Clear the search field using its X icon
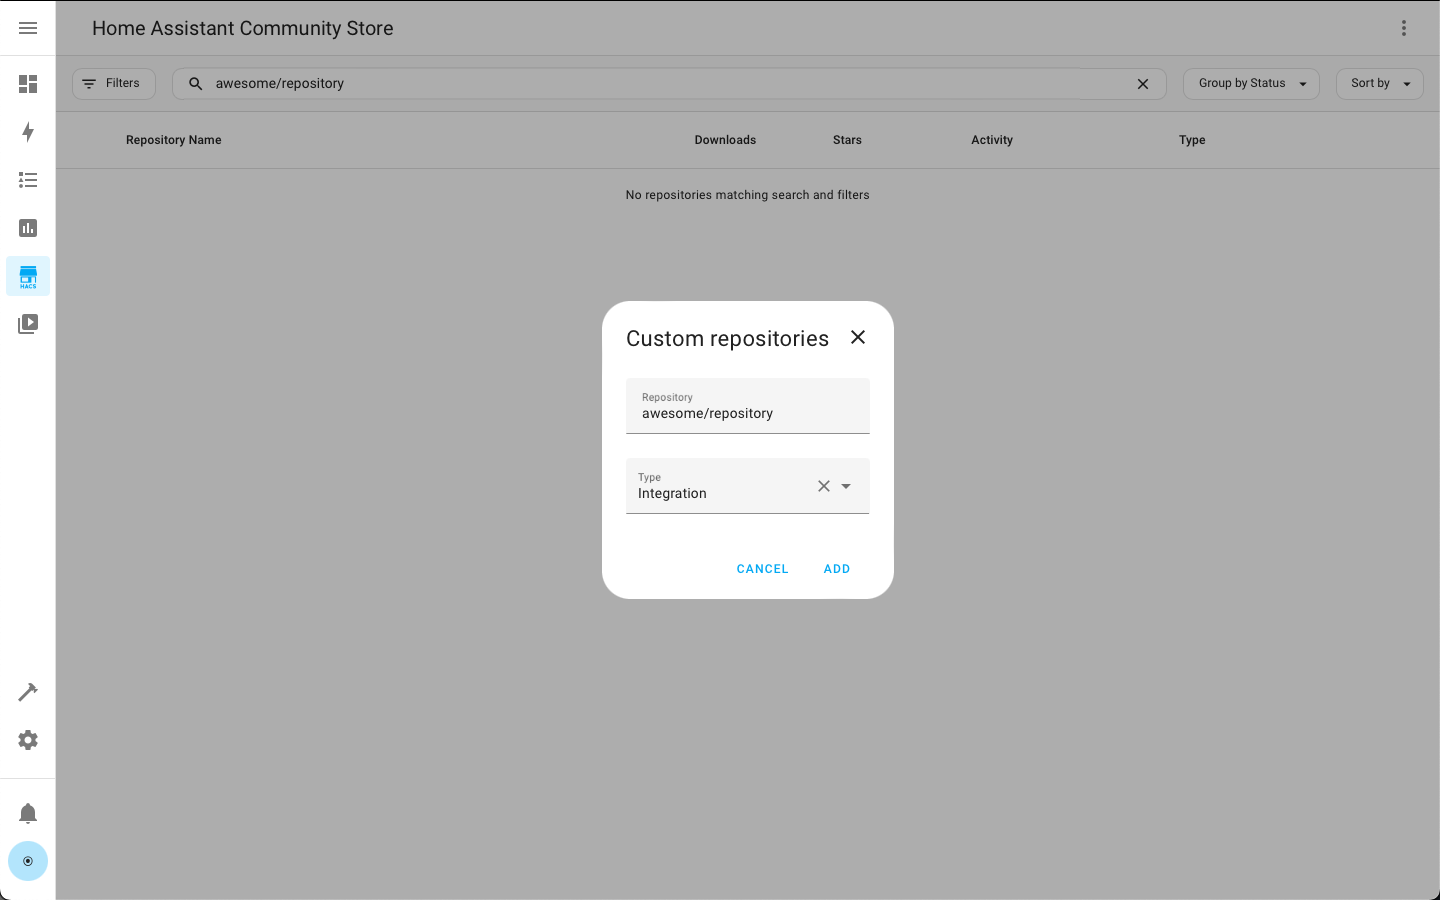 pos(1143,84)
